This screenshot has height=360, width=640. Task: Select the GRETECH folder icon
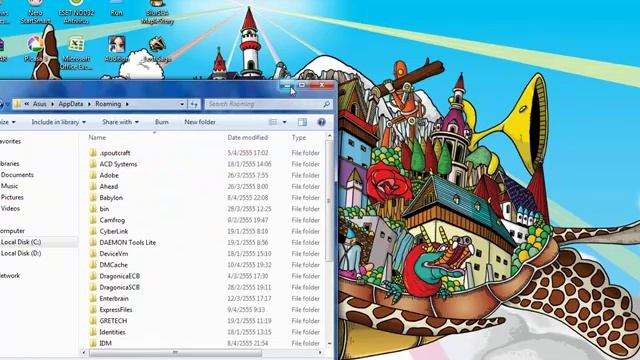[93, 321]
